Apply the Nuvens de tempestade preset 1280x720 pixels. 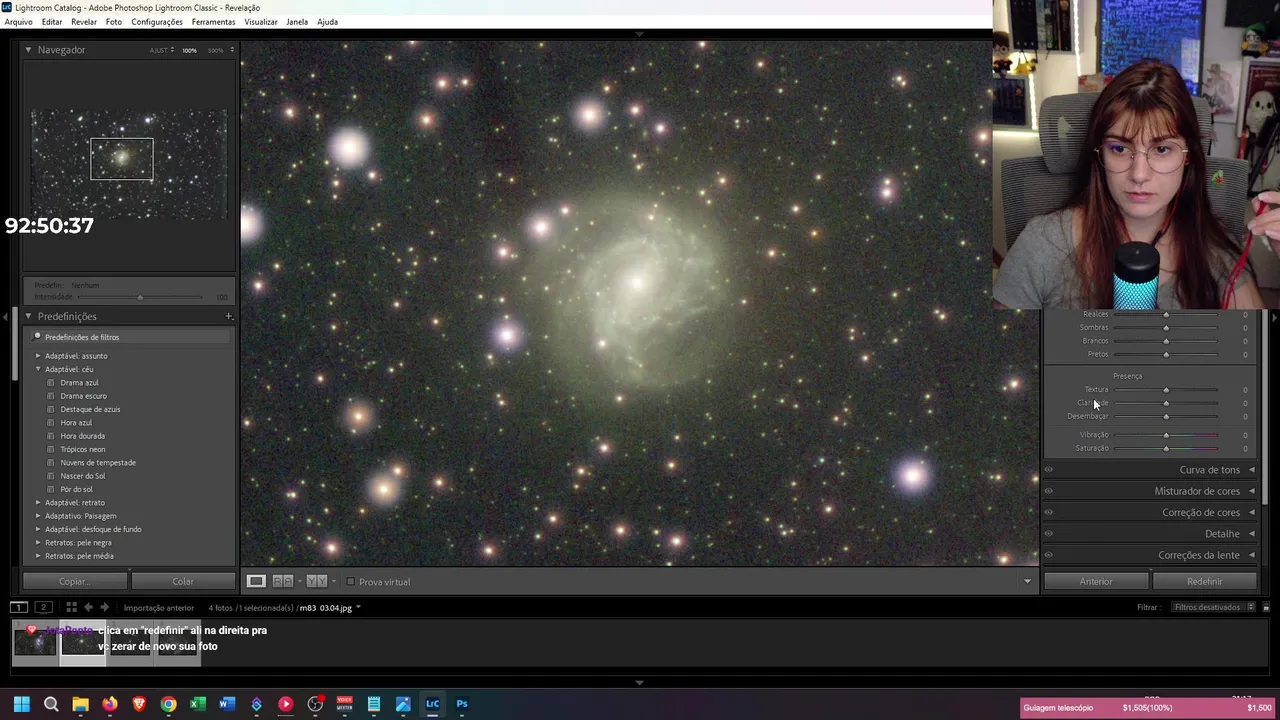point(98,463)
